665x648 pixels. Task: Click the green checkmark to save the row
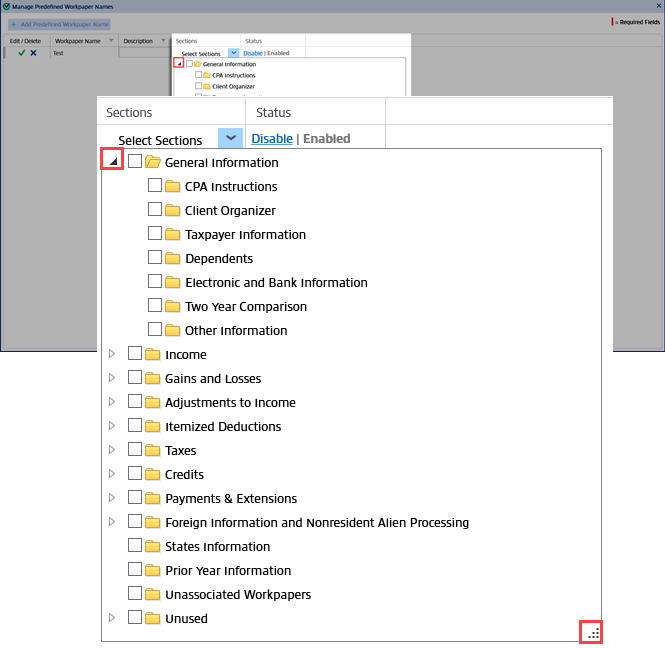[21, 53]
